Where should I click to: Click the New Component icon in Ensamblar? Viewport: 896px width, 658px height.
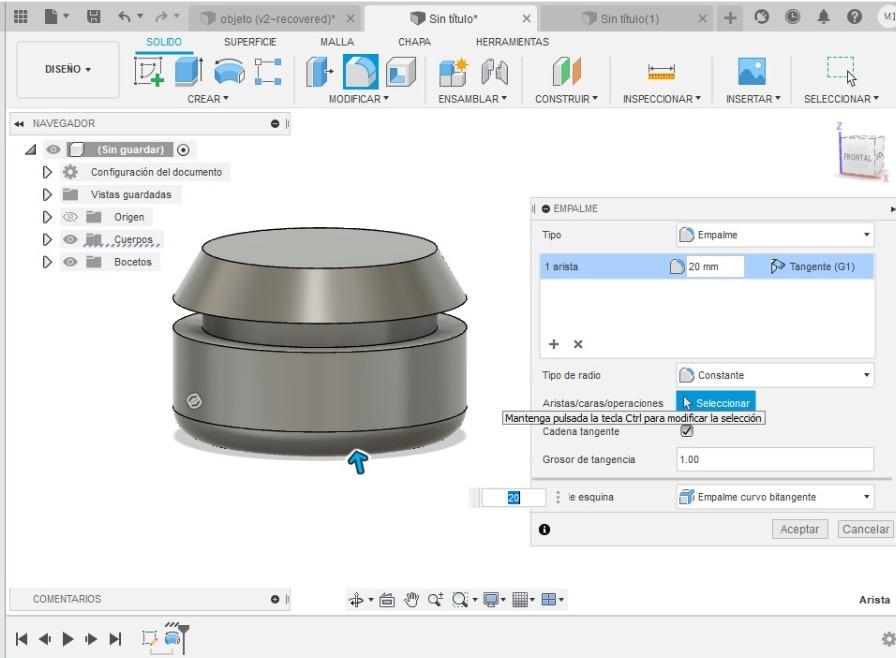453,71
